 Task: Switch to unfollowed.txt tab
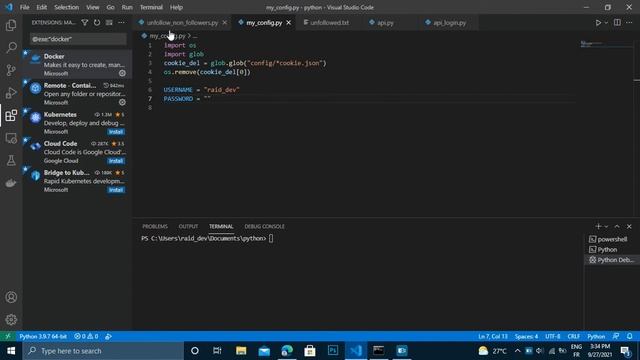tap(329, 22)
